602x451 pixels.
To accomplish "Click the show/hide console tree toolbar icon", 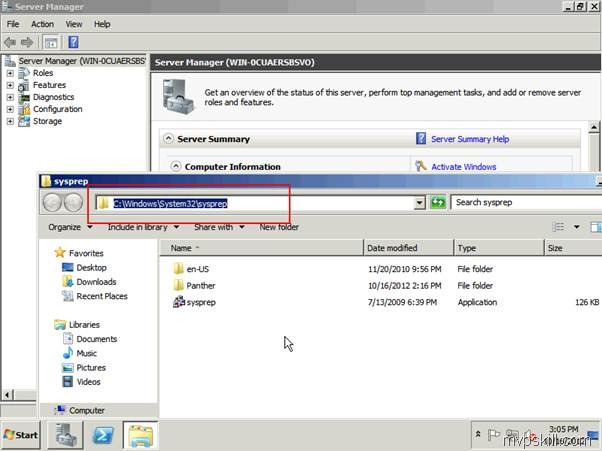I will tap(51, 42).
